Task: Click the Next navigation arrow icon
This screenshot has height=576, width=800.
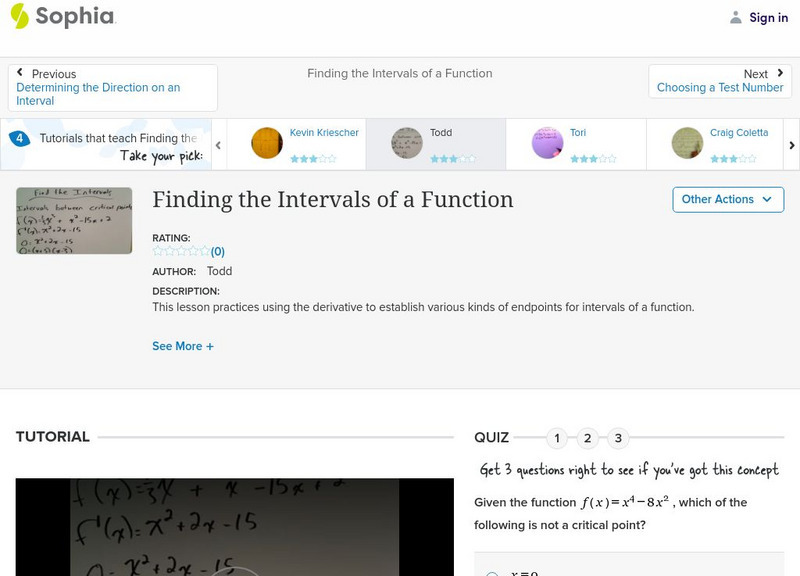Action: pos(779,72)
